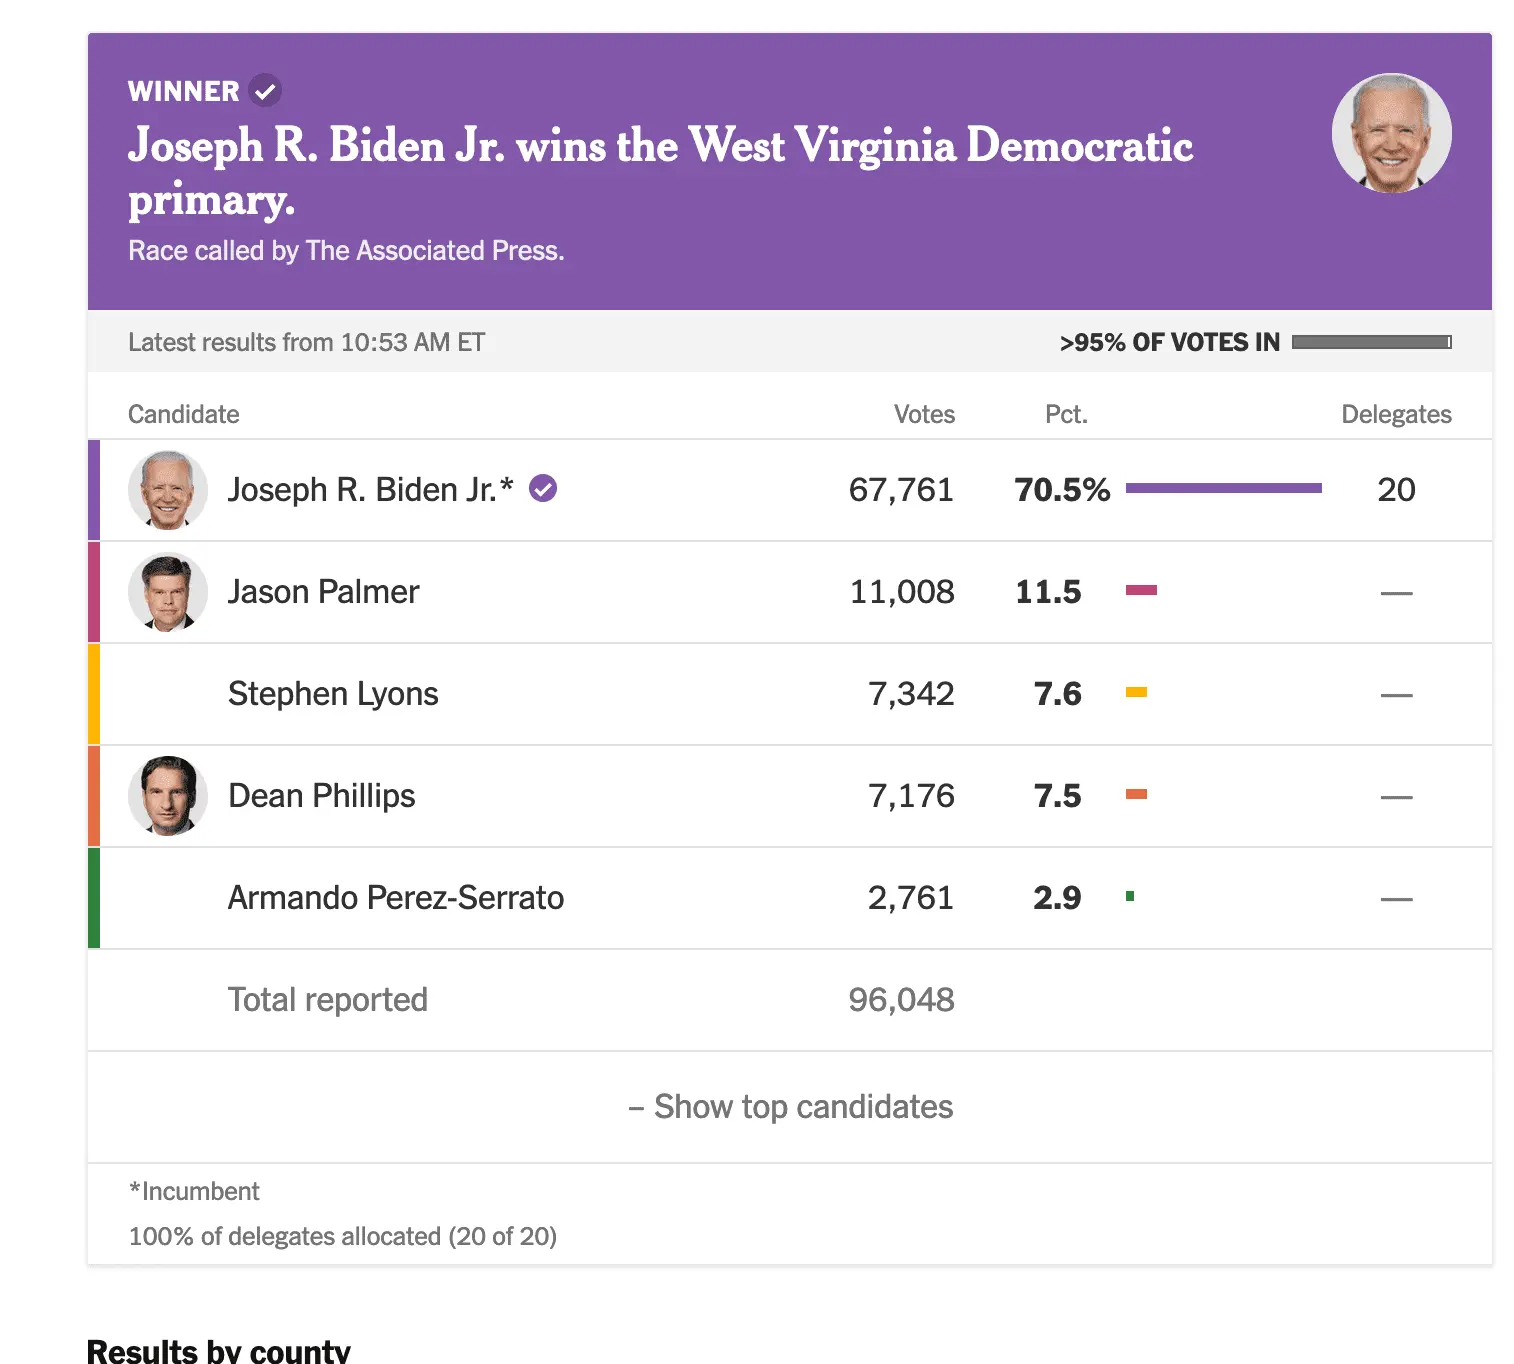Click Jason Palmer's pink color indicator bar
Viewport: 1514px width, 1364px height.
94,592
